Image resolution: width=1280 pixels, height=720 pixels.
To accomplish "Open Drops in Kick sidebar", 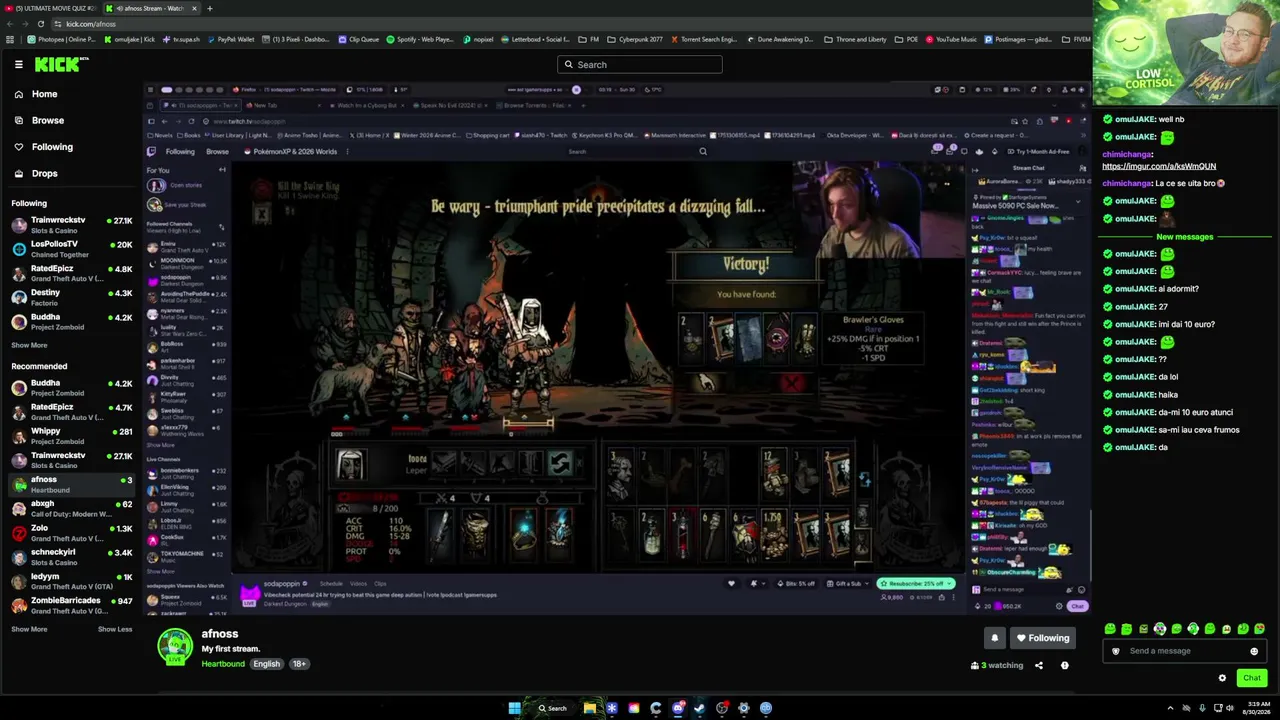I will (x=44, y=173).
